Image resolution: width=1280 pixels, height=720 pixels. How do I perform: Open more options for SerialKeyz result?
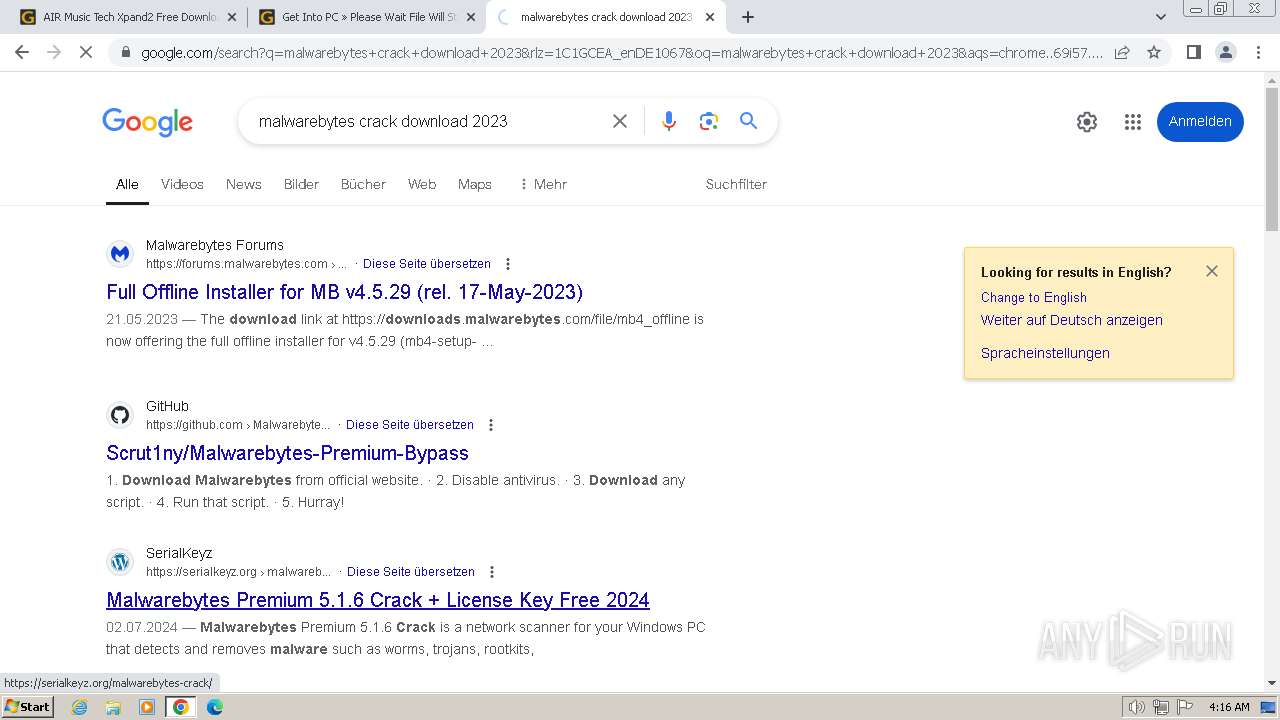point(492,572)
